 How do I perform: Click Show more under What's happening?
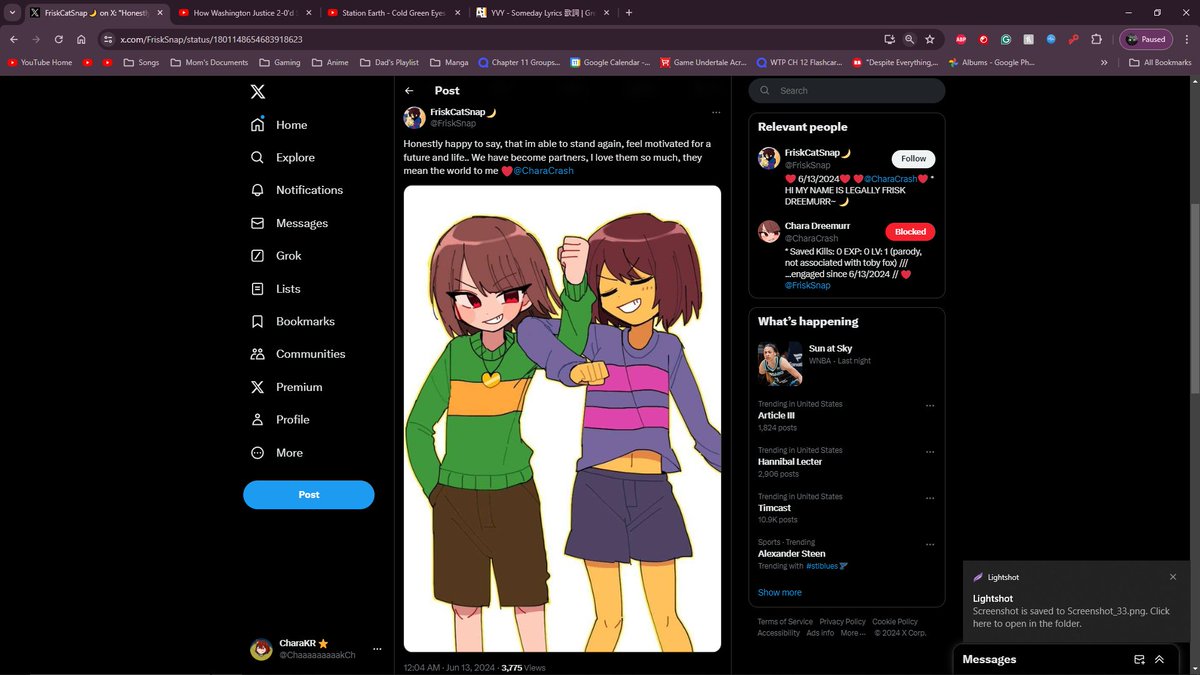779,592
